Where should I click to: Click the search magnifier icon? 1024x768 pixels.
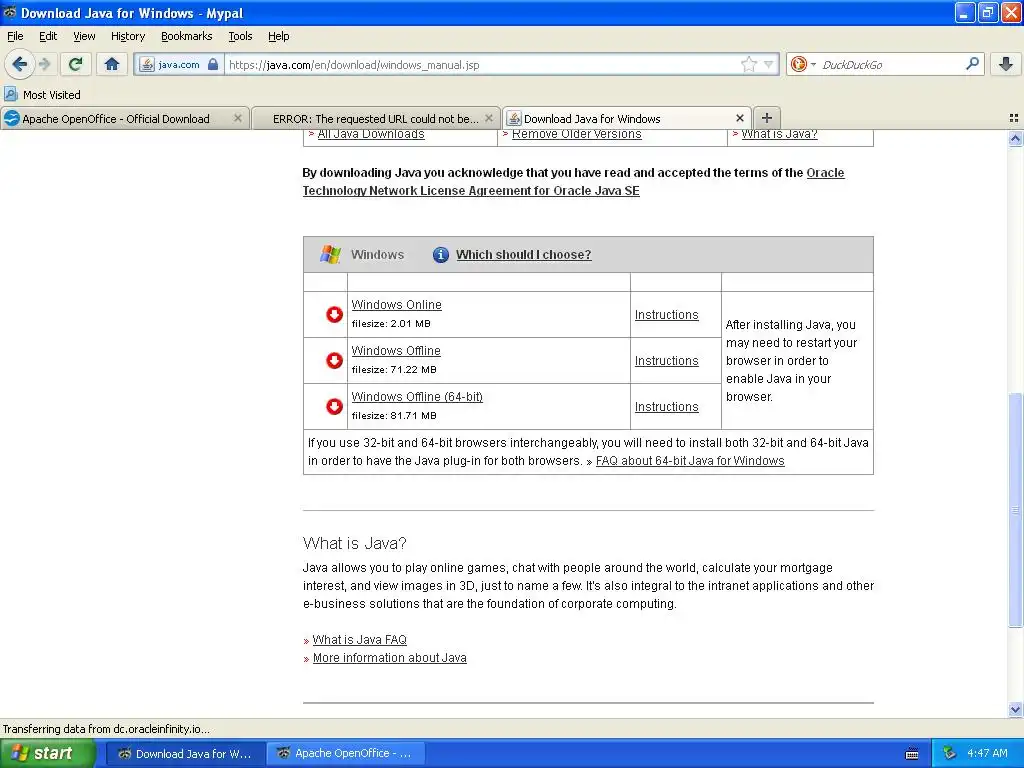coord(972,63)
